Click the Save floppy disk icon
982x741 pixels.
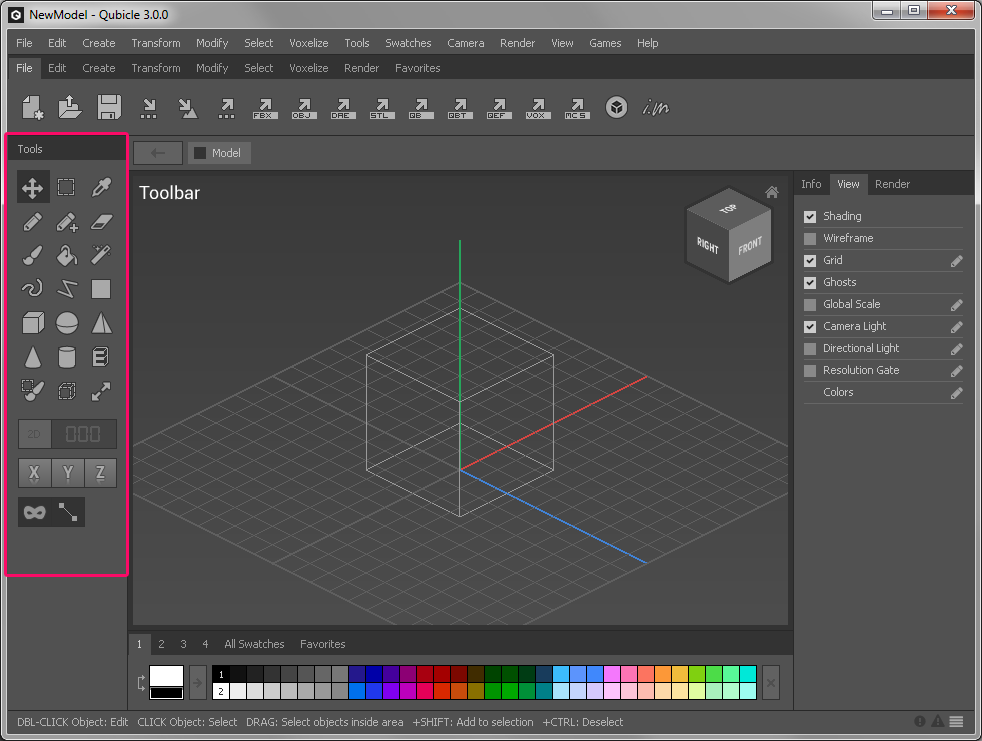click(x=109, y=107)
